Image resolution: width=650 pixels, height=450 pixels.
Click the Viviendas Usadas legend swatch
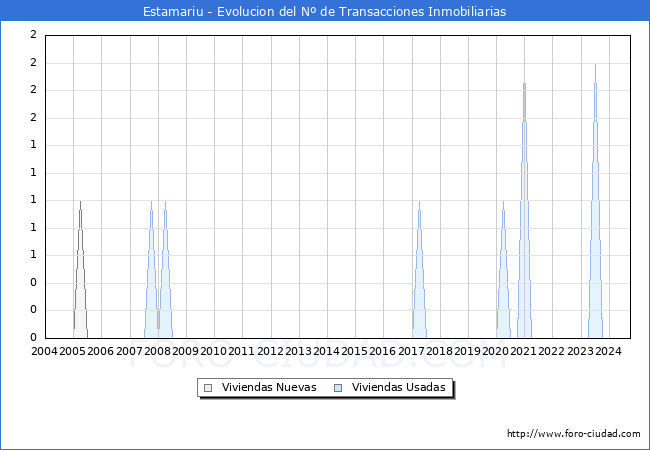[x=338, y=388]
